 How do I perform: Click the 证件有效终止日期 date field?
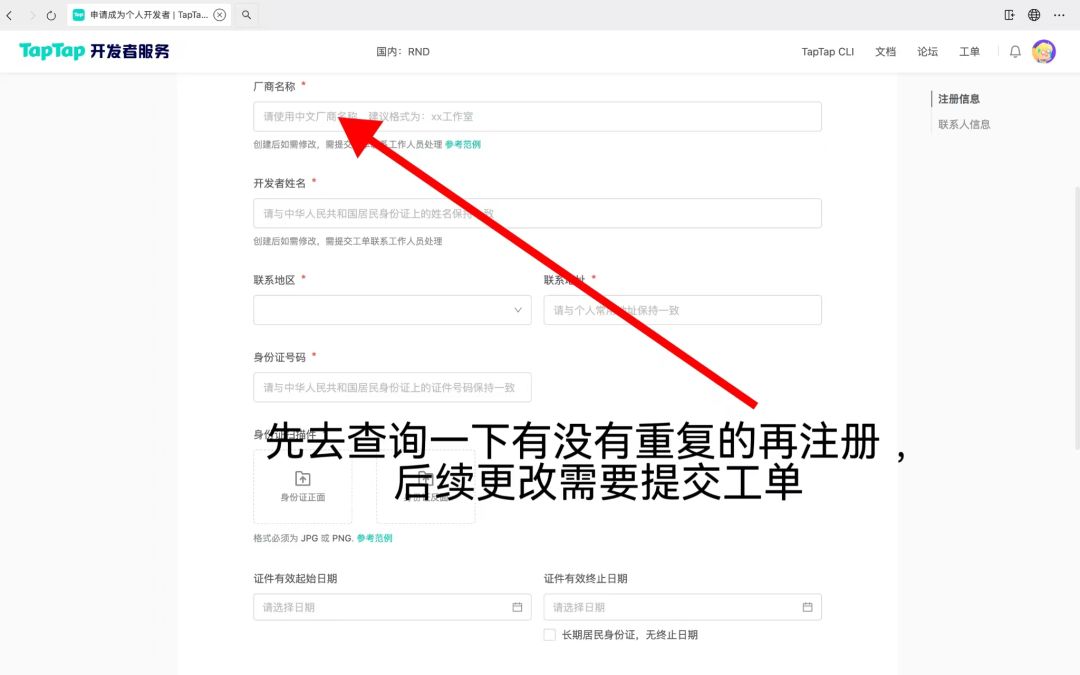683,607
